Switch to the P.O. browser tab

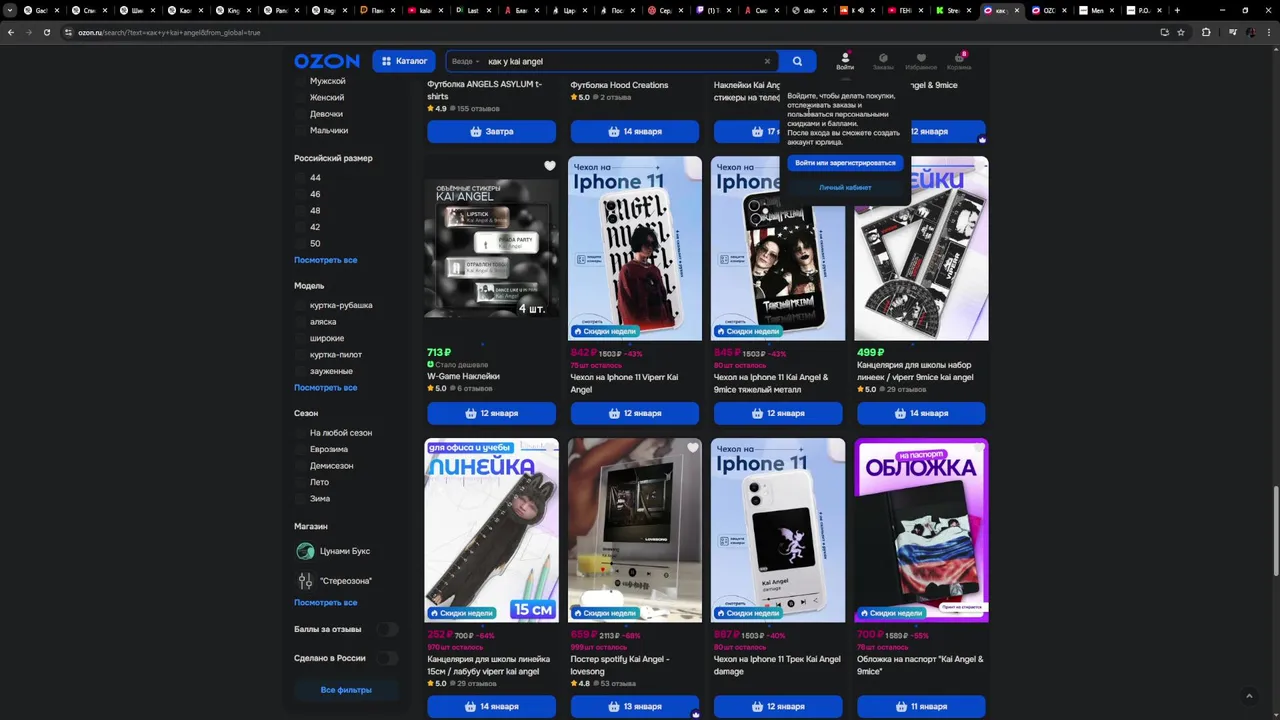pos(1145,10)
